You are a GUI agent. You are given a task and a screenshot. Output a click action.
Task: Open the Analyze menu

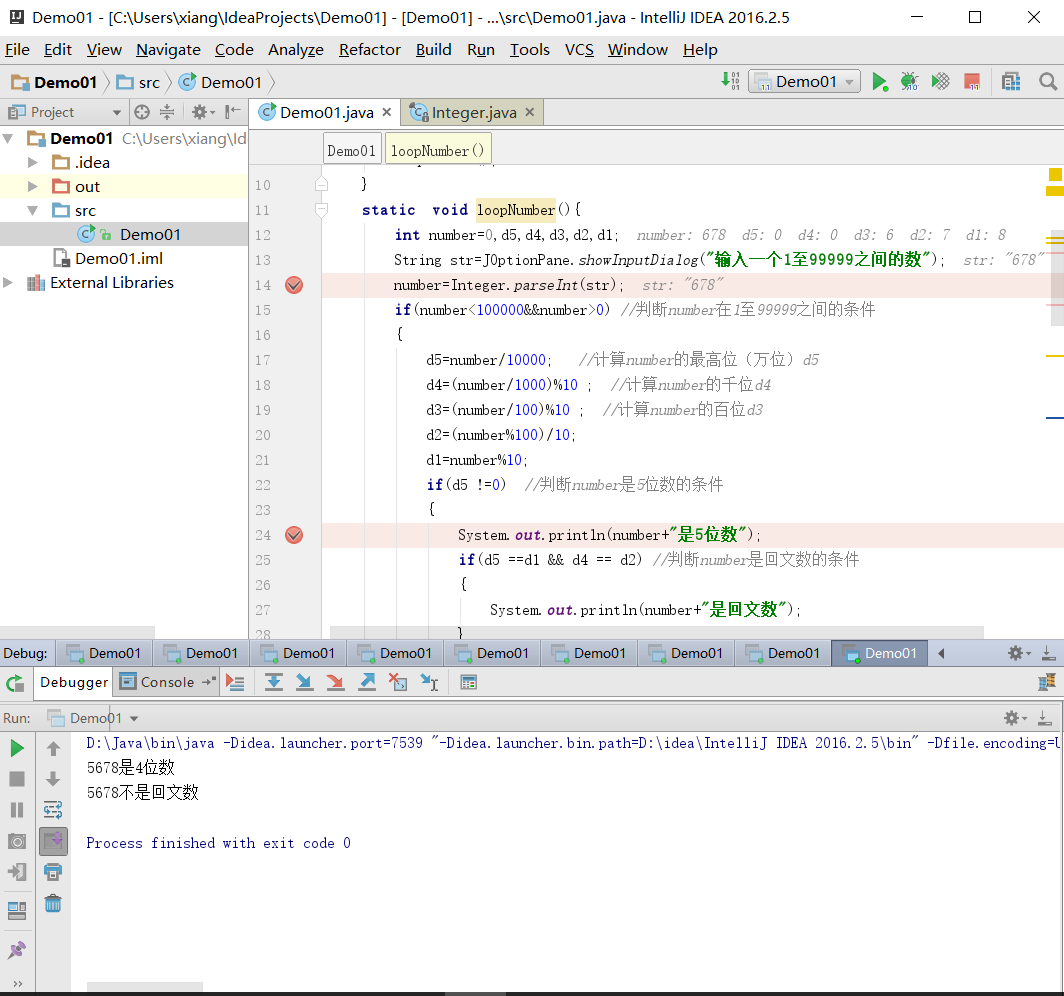295,50
